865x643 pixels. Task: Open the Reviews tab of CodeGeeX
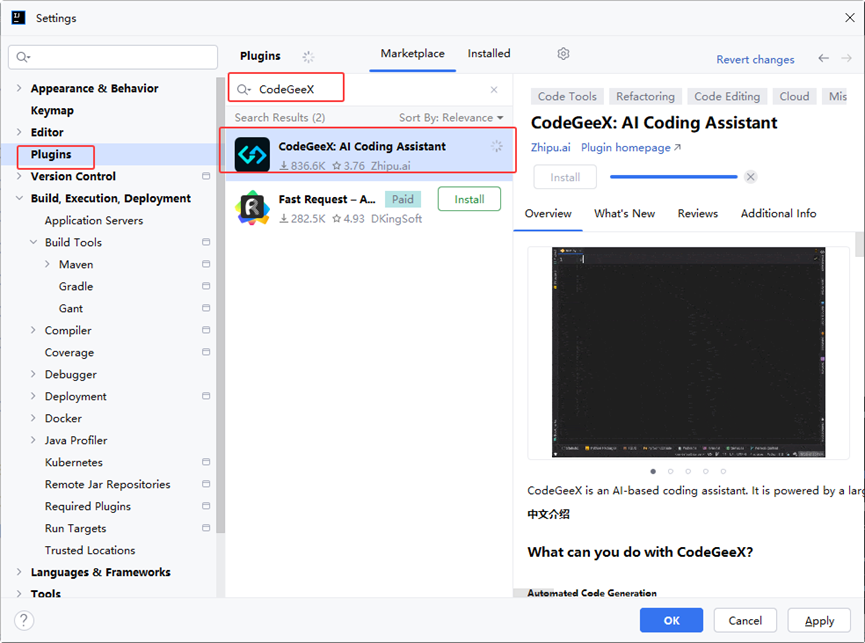[697, 213]
